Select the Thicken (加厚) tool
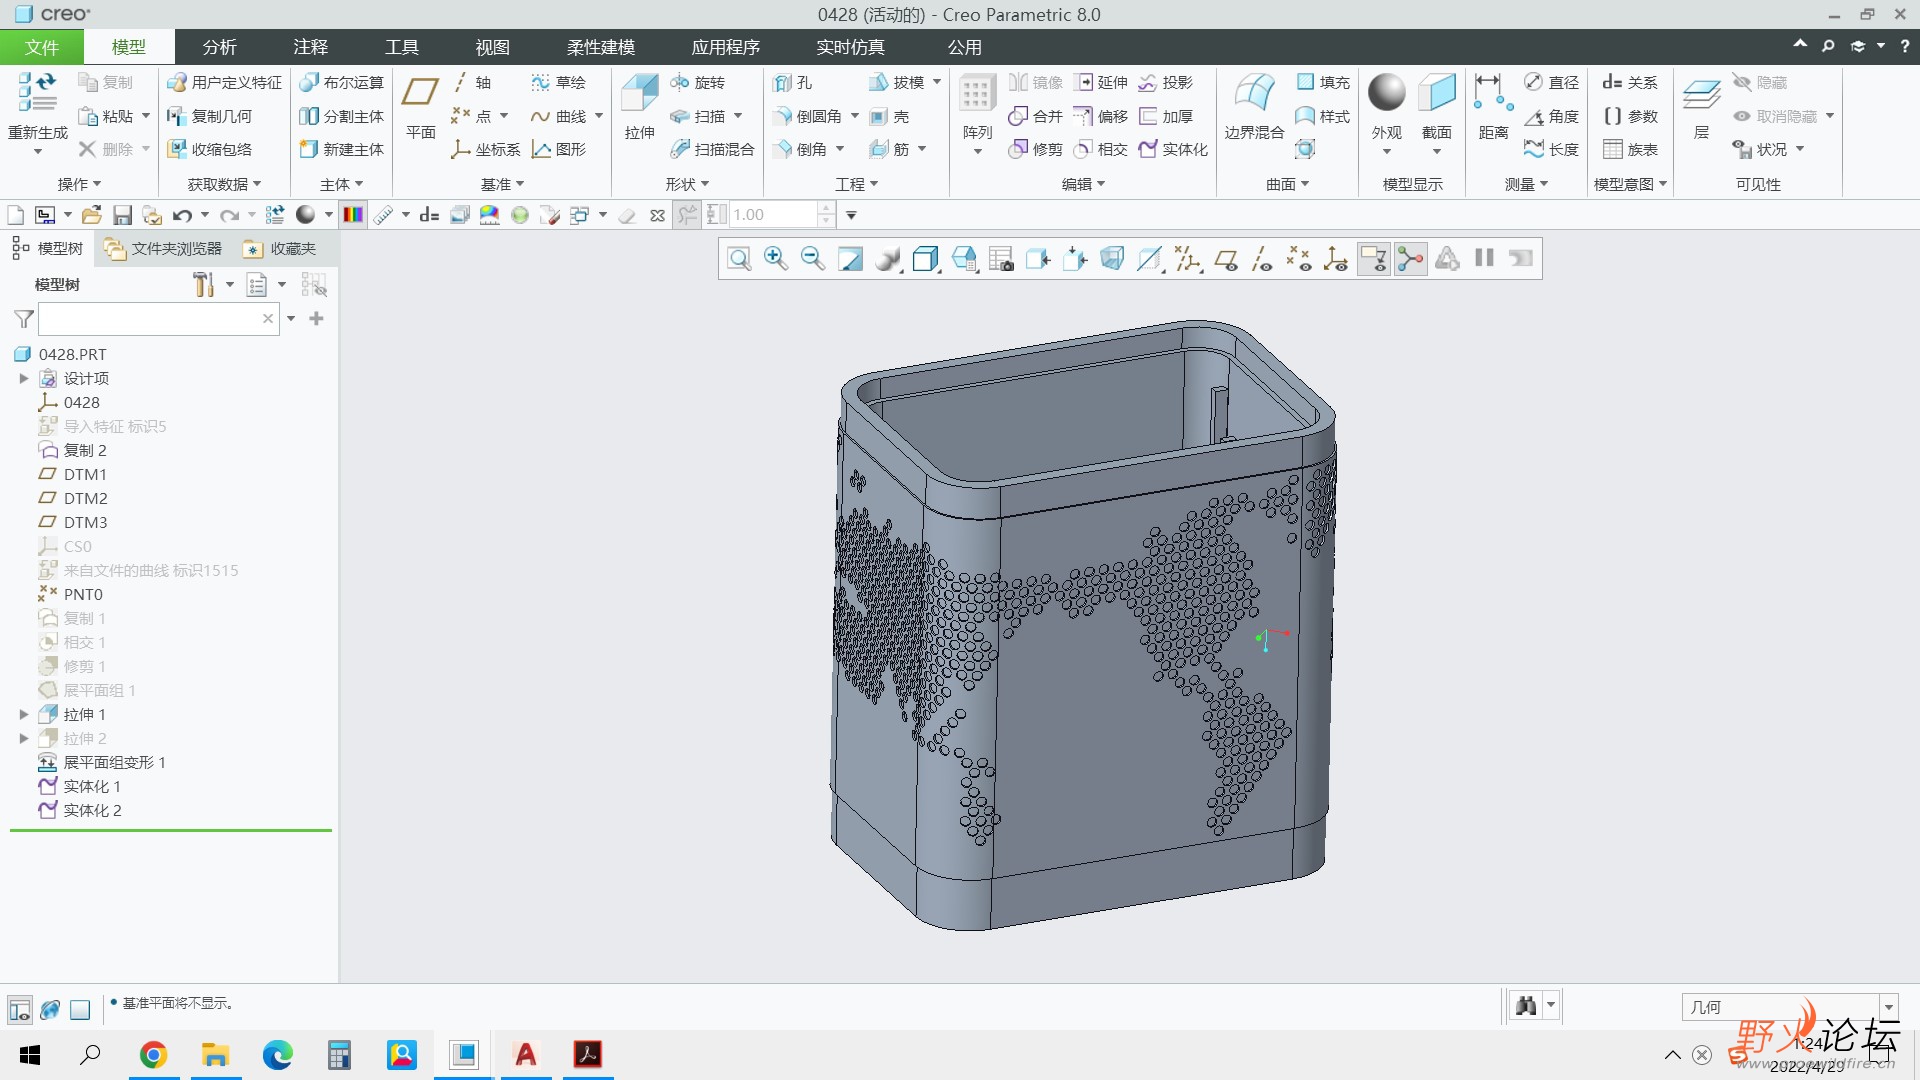 coord(1166,116)
